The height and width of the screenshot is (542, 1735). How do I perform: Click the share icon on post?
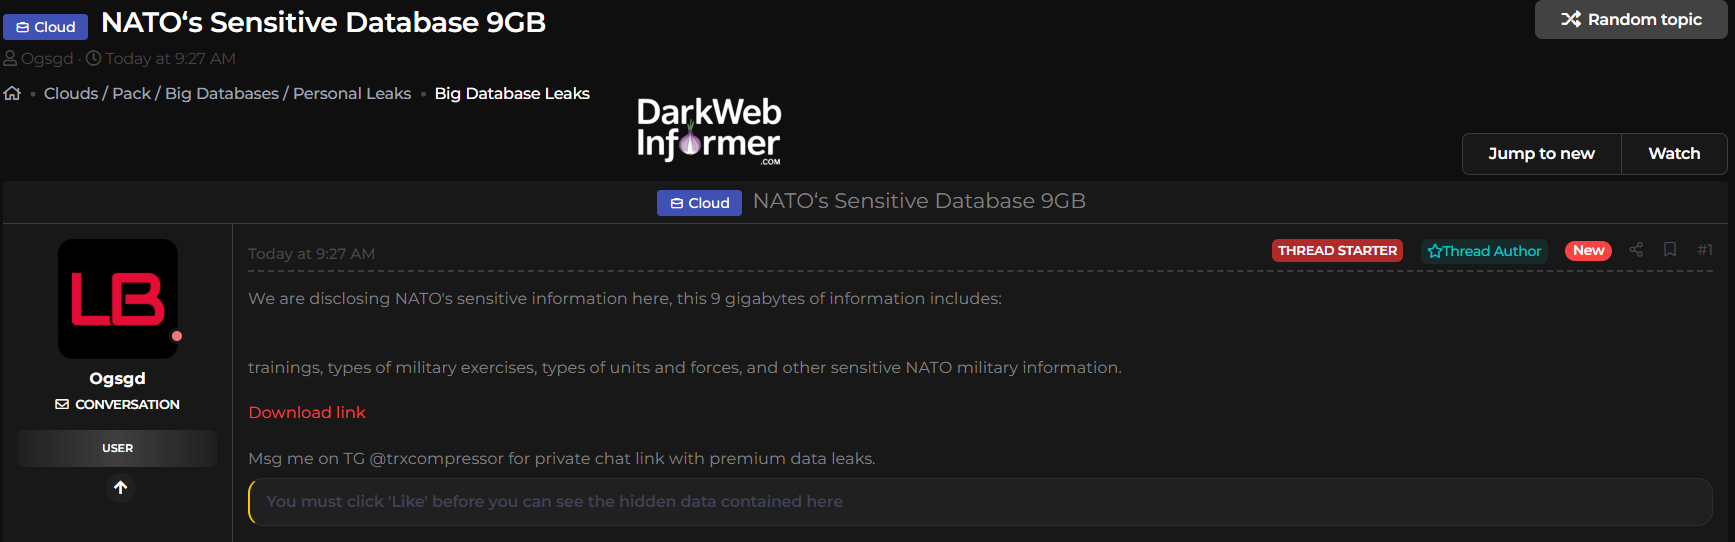pyautogui.click(x=1636, y=250)
